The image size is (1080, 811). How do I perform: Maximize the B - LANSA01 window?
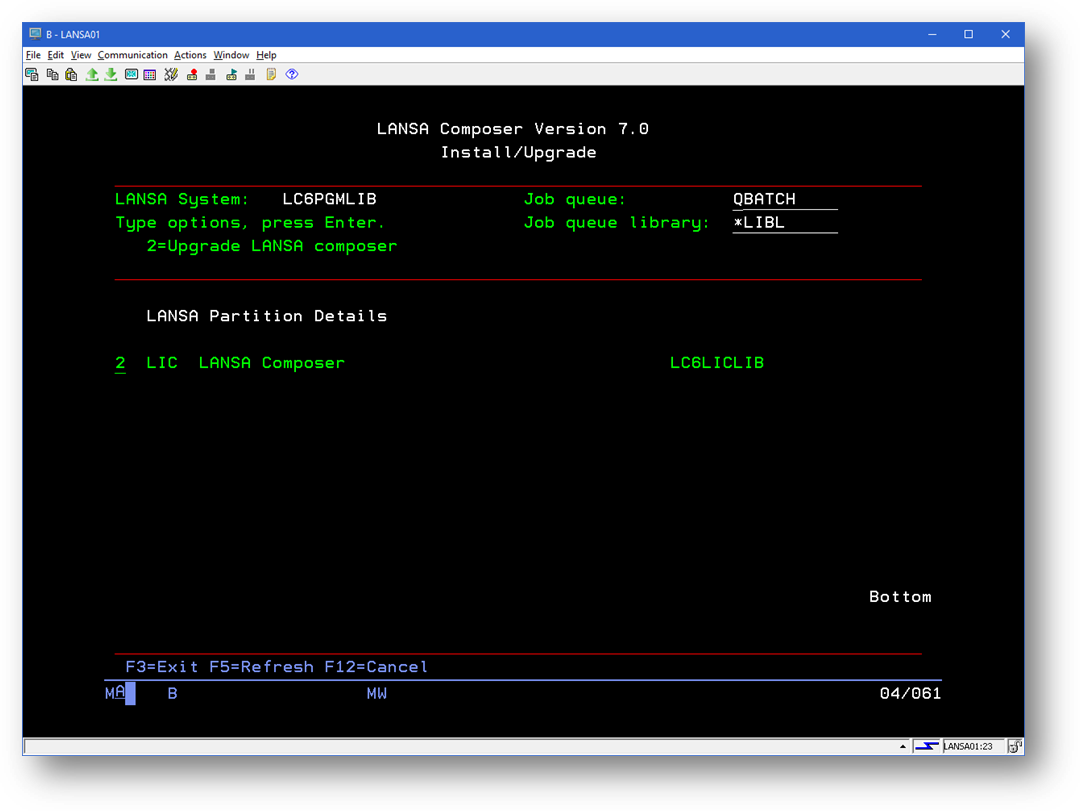tap(968, 34)
